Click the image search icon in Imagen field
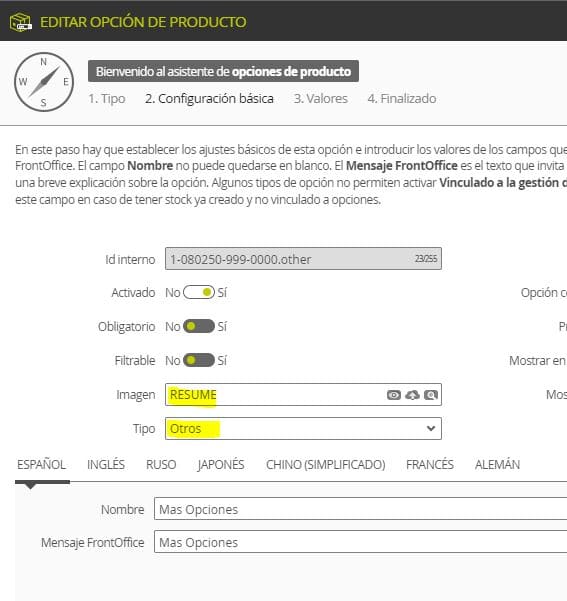Image resolution: width=567 pixels, height=601 pixels. coord(431,395)
